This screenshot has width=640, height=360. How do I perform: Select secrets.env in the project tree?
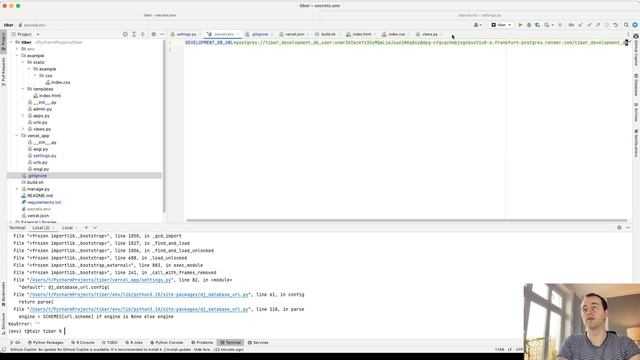coord(39,209)
